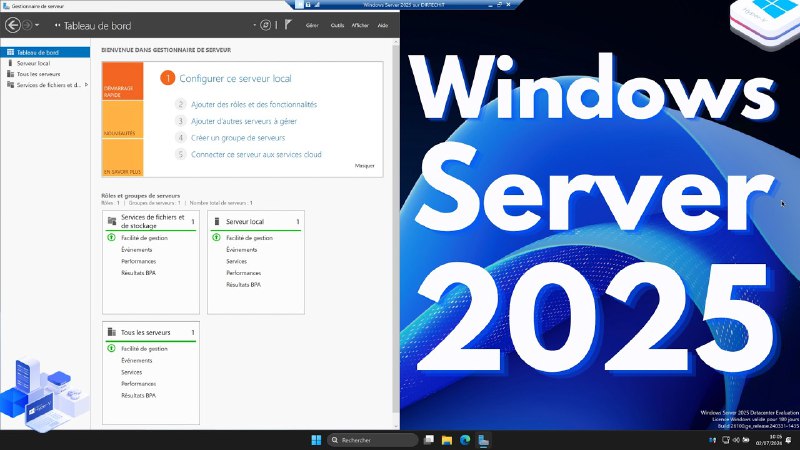
Task: Click the Configurer ce serveur local link
Action: pos(235,79)
